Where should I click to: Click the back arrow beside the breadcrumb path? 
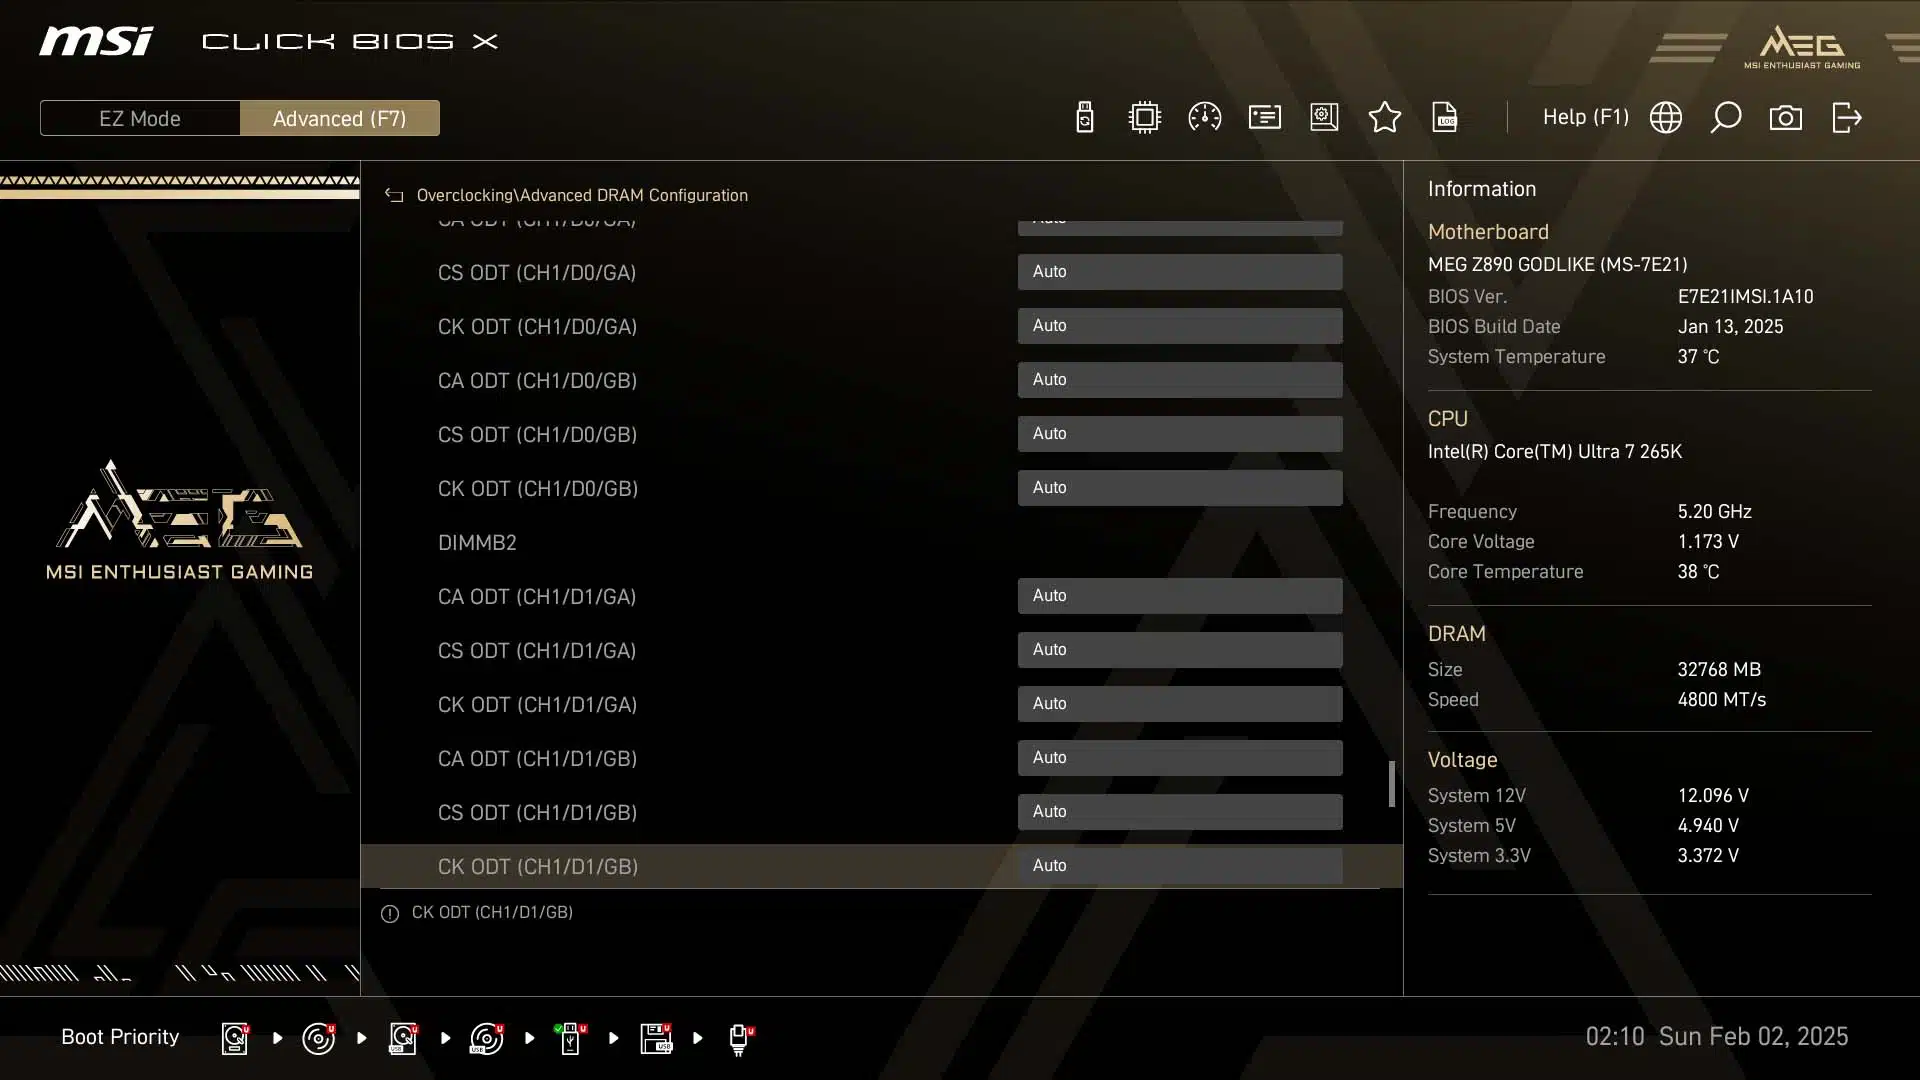pyautogui.click(x=394, y=195)
